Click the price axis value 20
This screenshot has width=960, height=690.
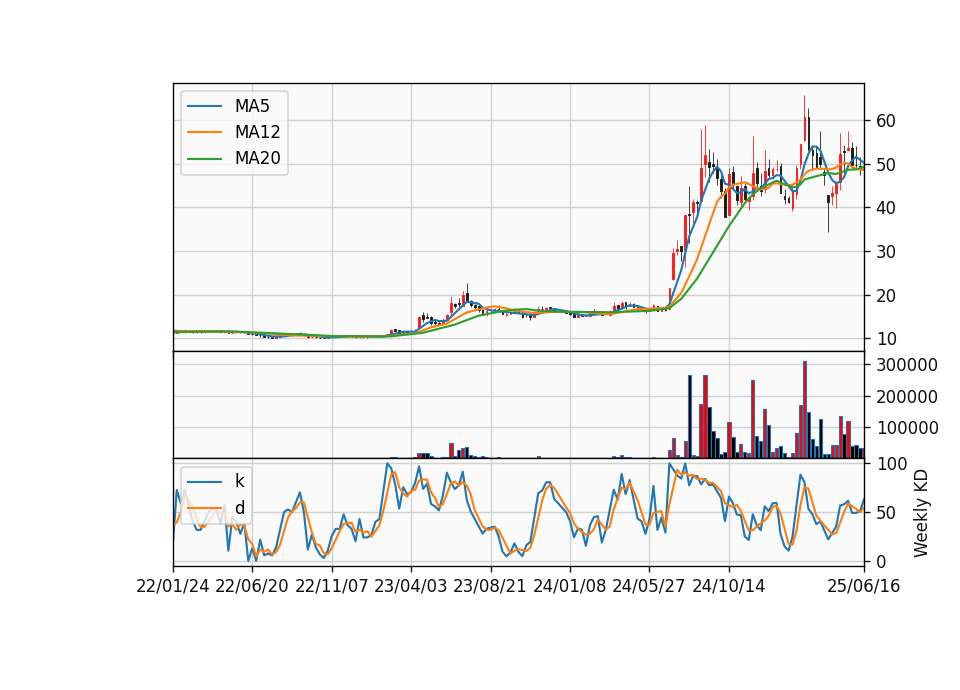(886, 296)
